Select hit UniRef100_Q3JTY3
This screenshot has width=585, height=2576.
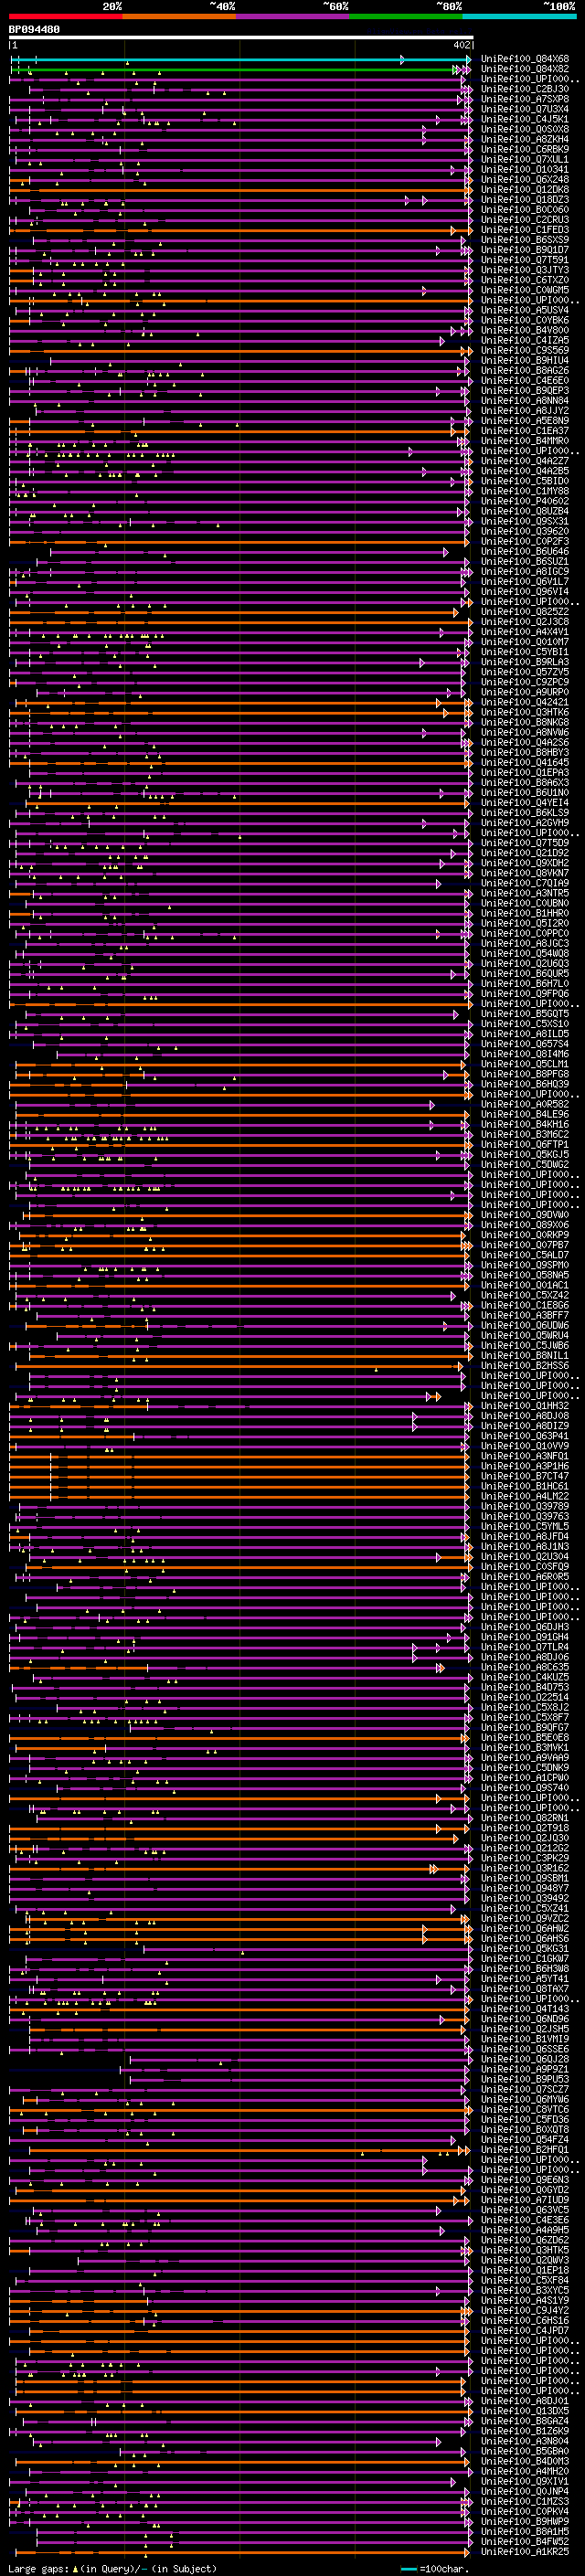coord(525,270)
